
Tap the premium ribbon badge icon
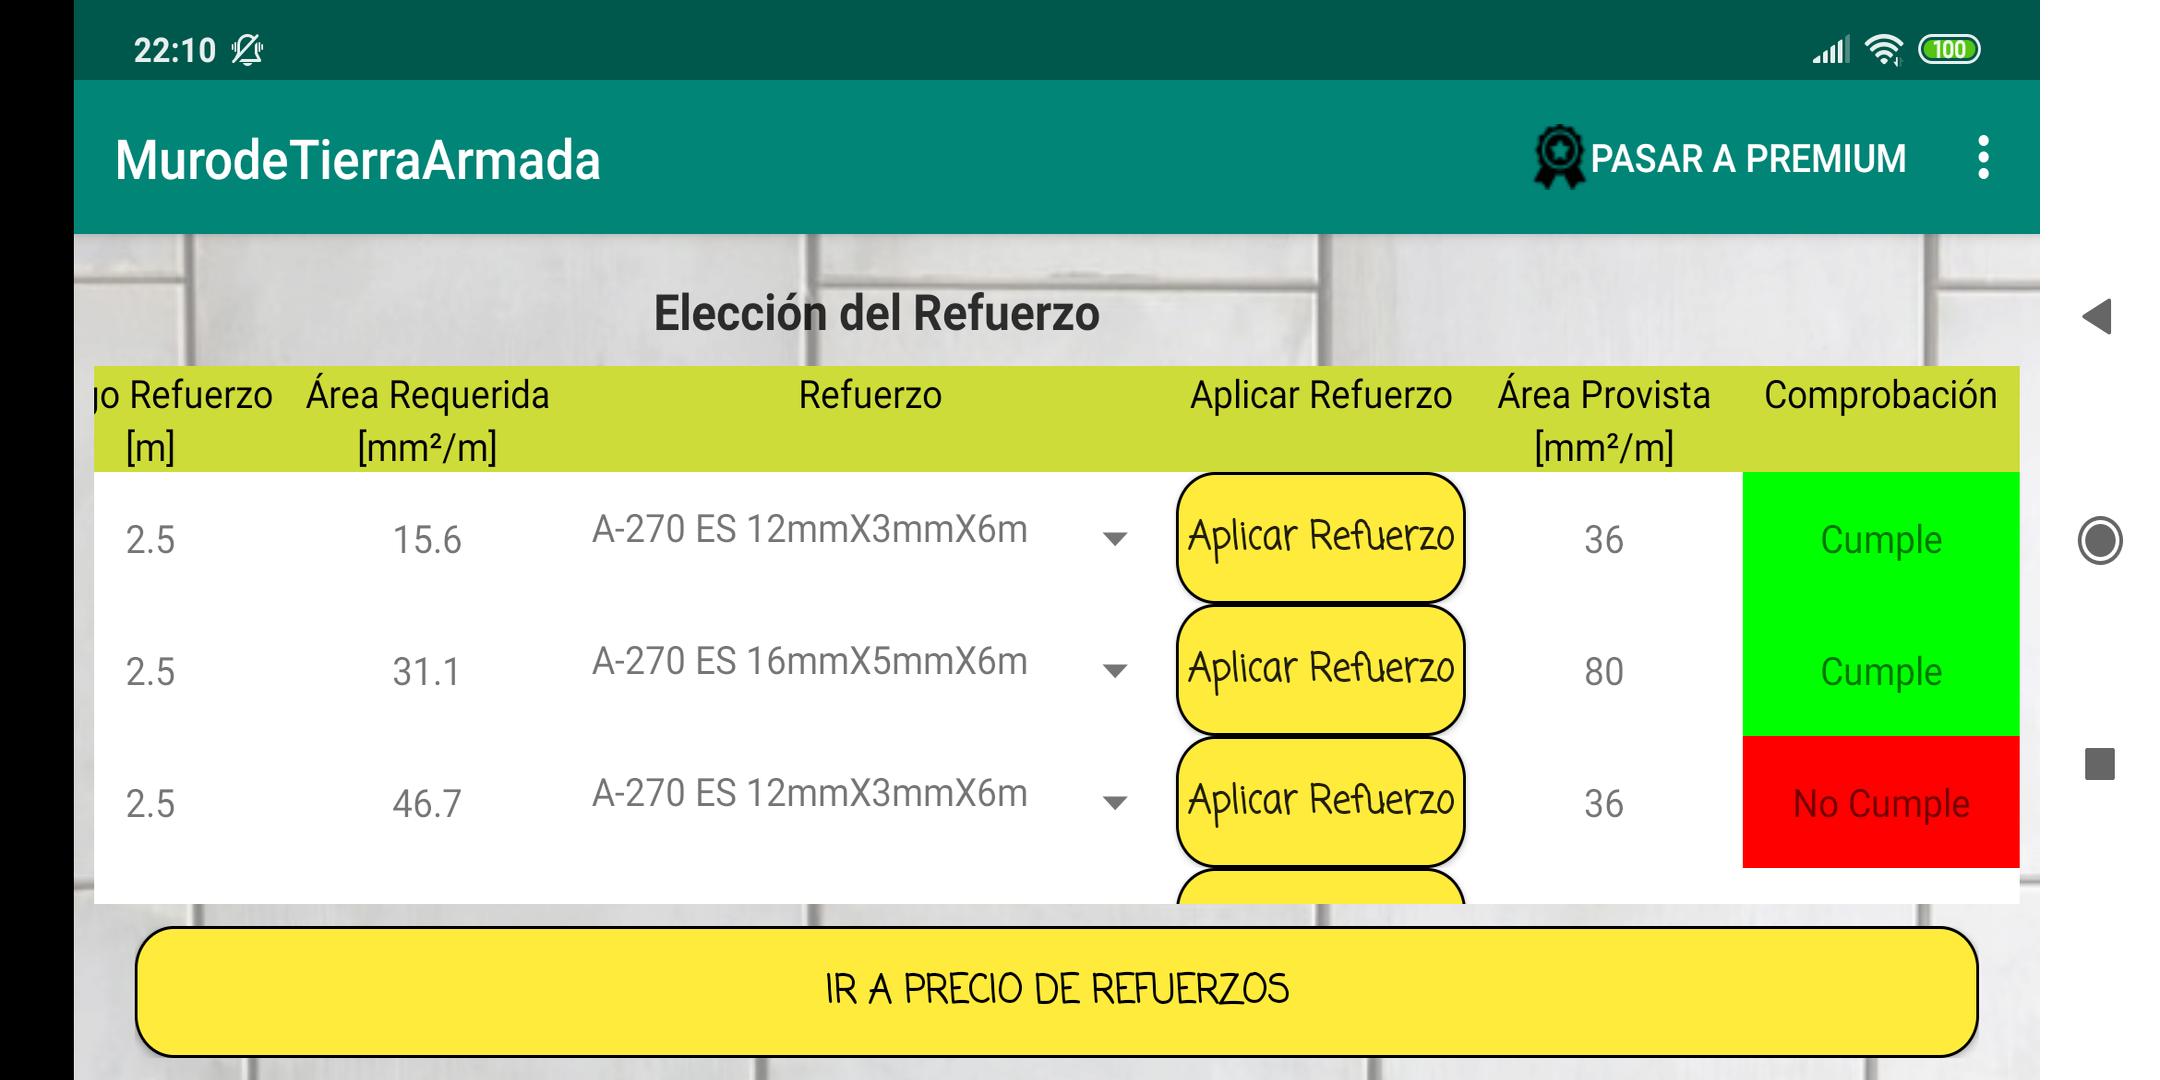[x=1558, y=157]
